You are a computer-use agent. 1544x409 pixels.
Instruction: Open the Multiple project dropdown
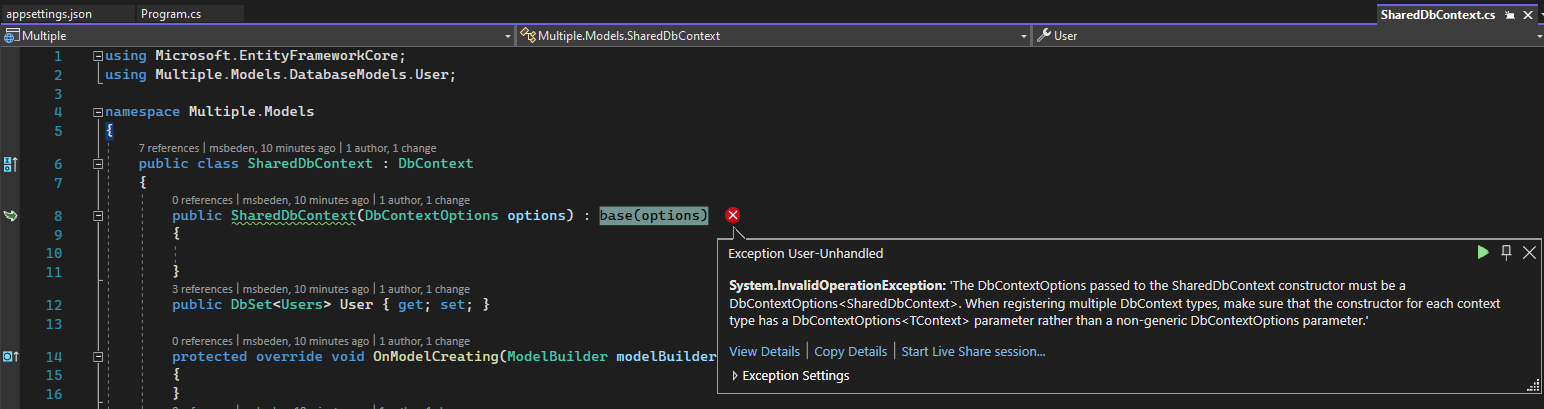click(508, 35)
